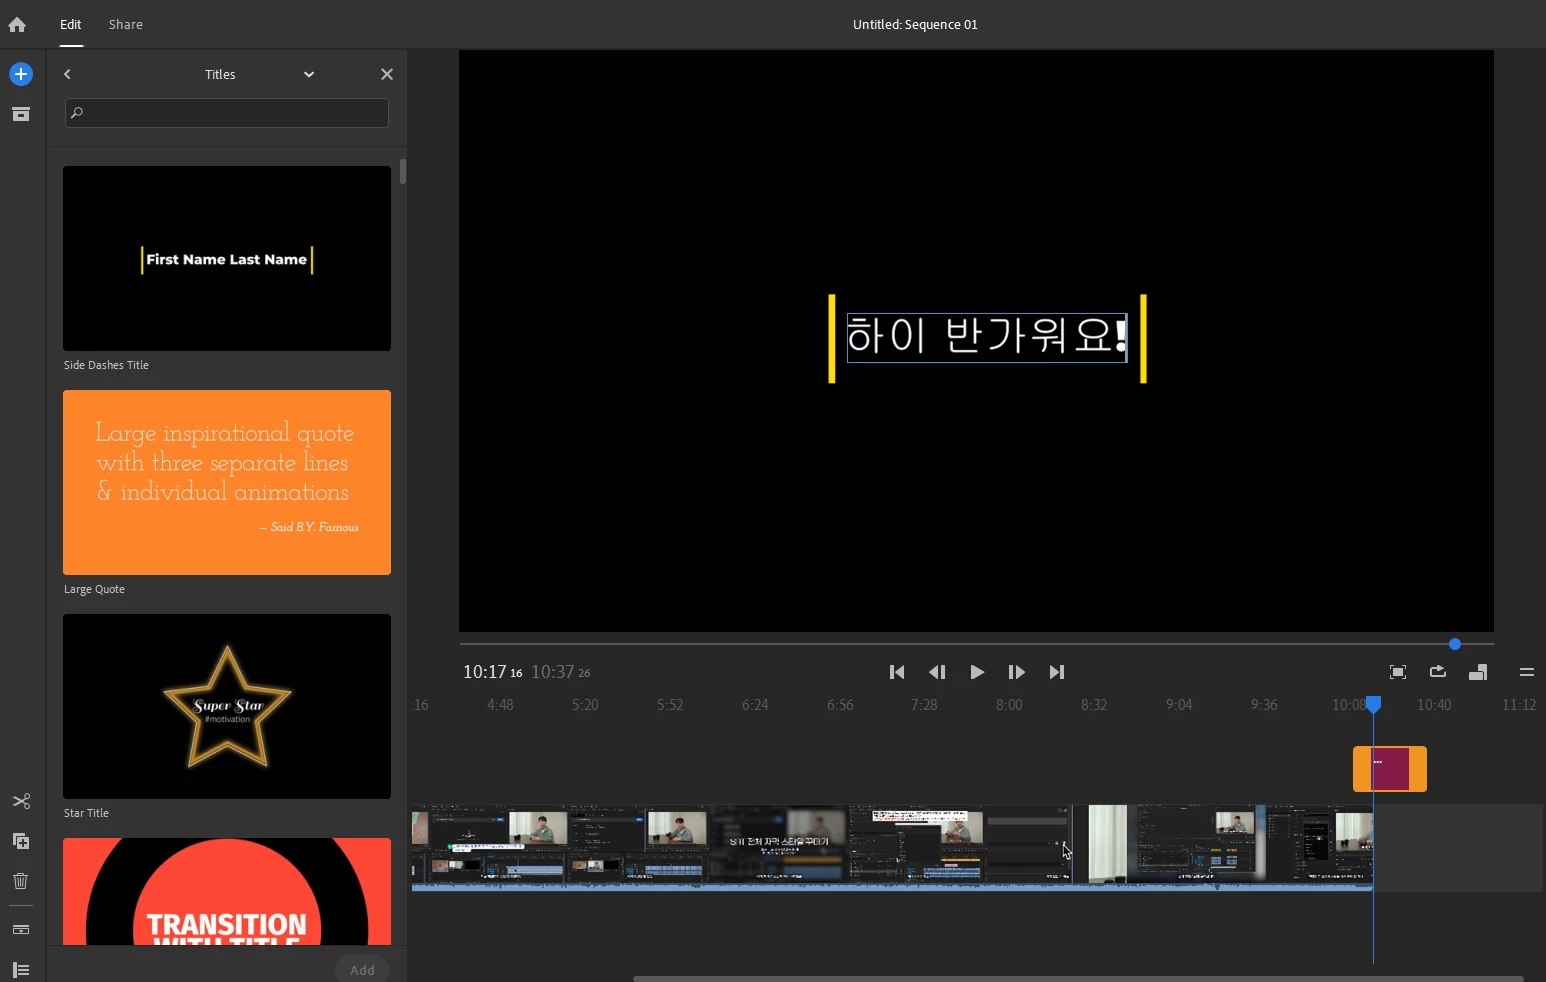Select the Transition with Title template
The width and height of the screenshot is (1546, 982).
227,891
